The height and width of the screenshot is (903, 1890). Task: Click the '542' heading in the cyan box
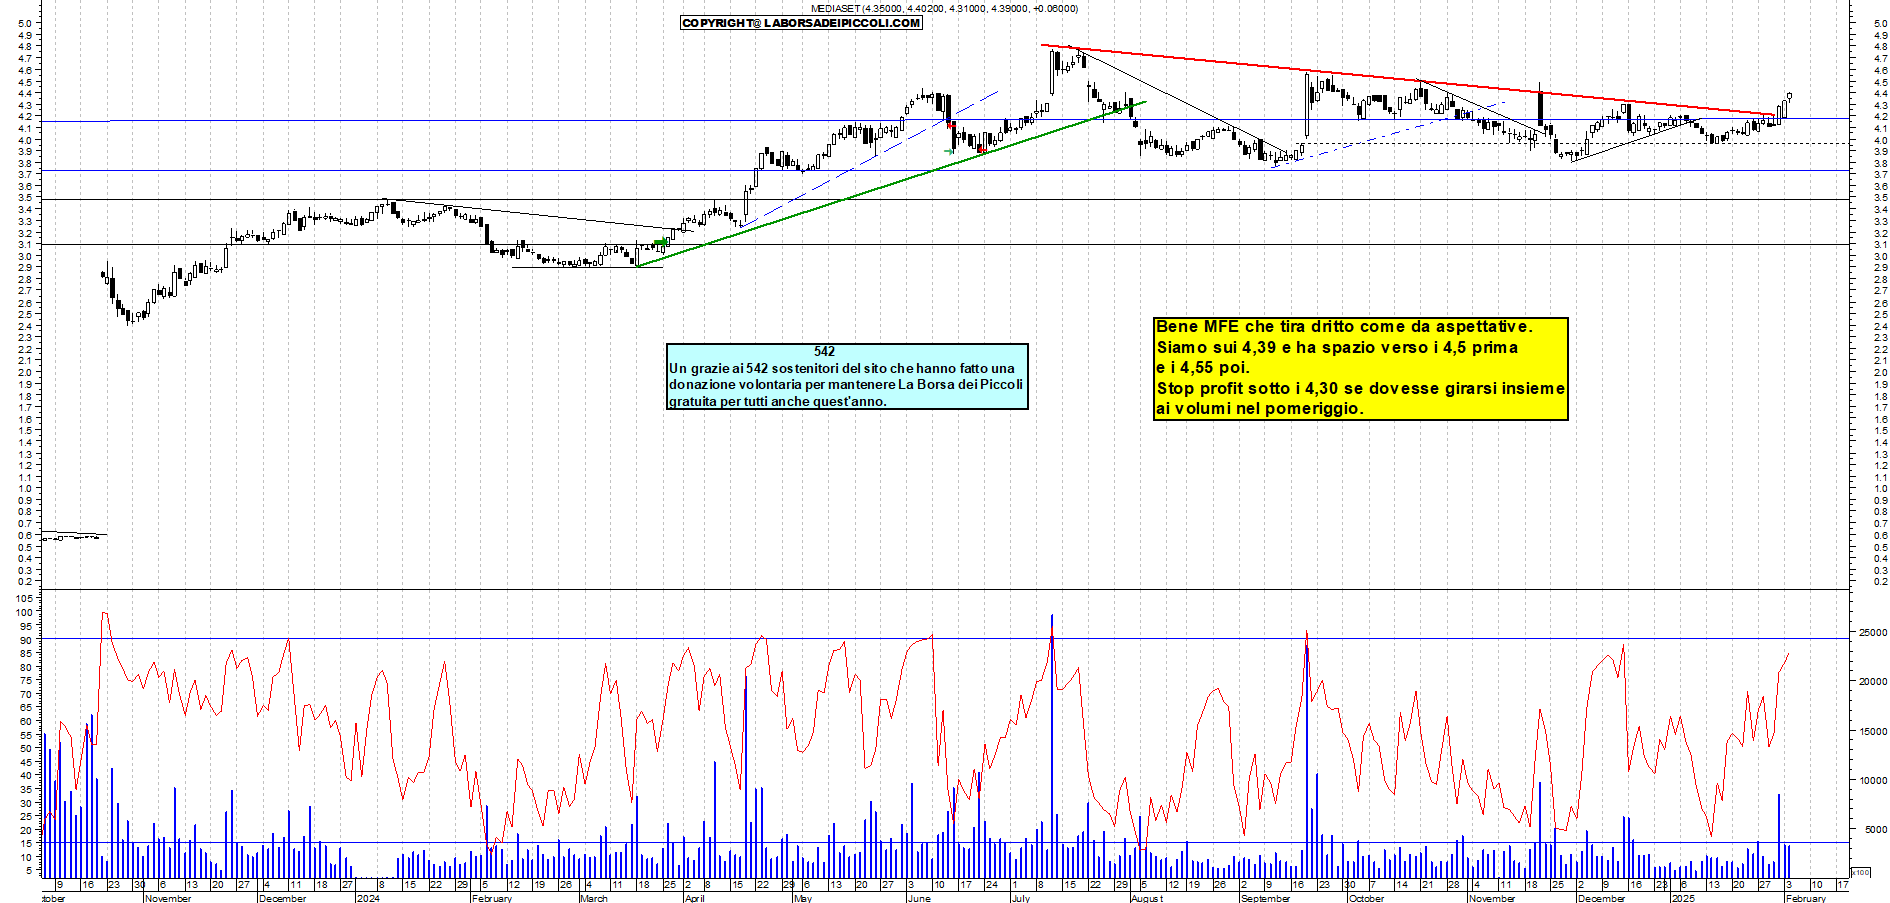coord(824,351)
